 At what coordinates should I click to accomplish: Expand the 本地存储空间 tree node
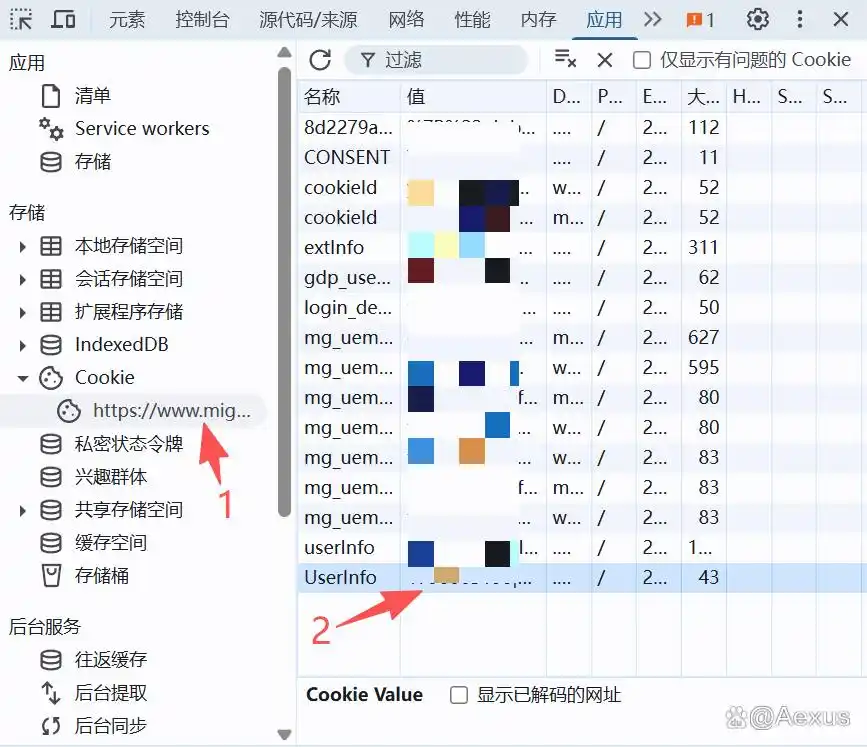coord(22,246)
